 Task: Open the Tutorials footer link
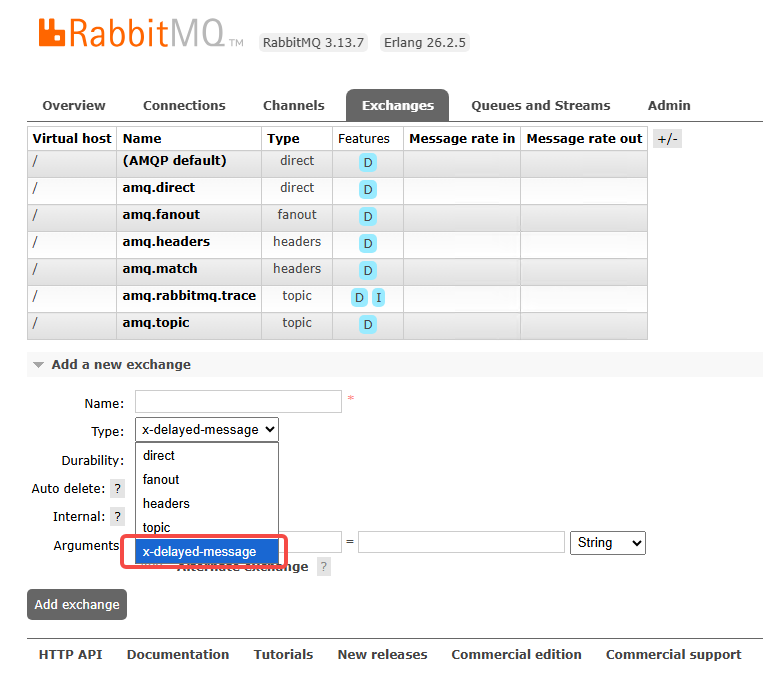[x=283, y=655]
